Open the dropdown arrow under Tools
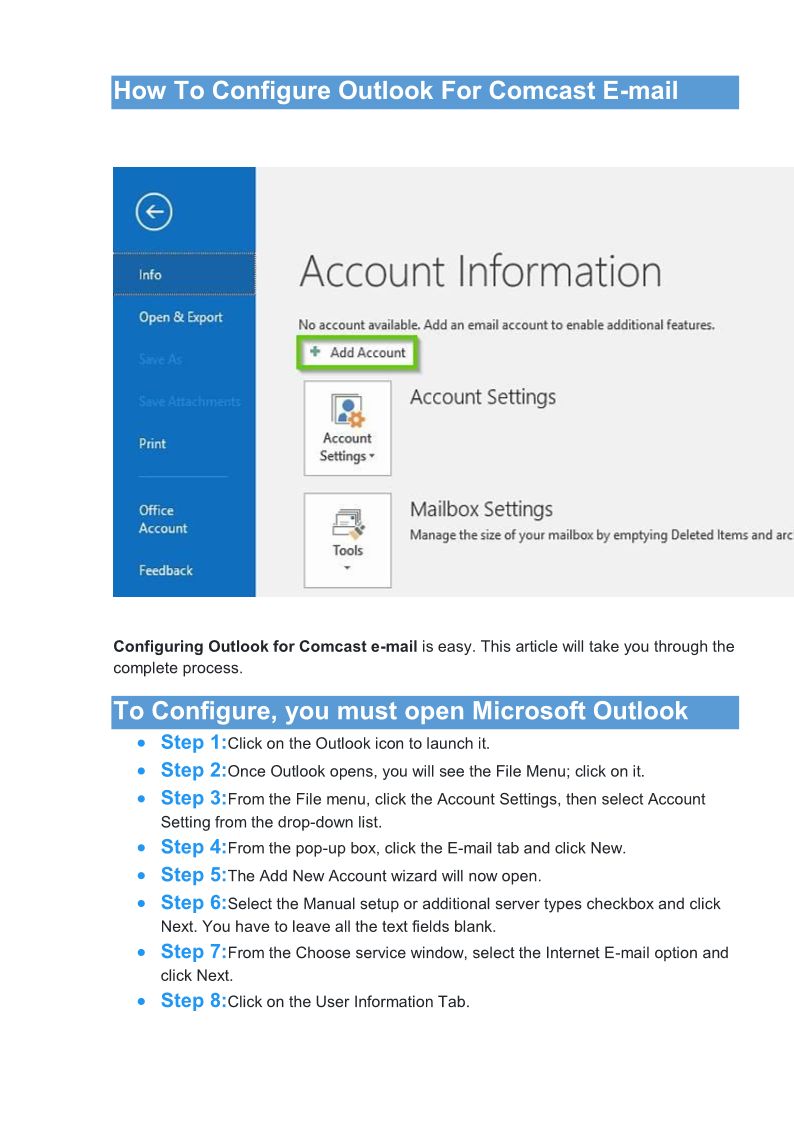Image resolution: width=794 pixels, height=1123 pixels. [347, 568]
